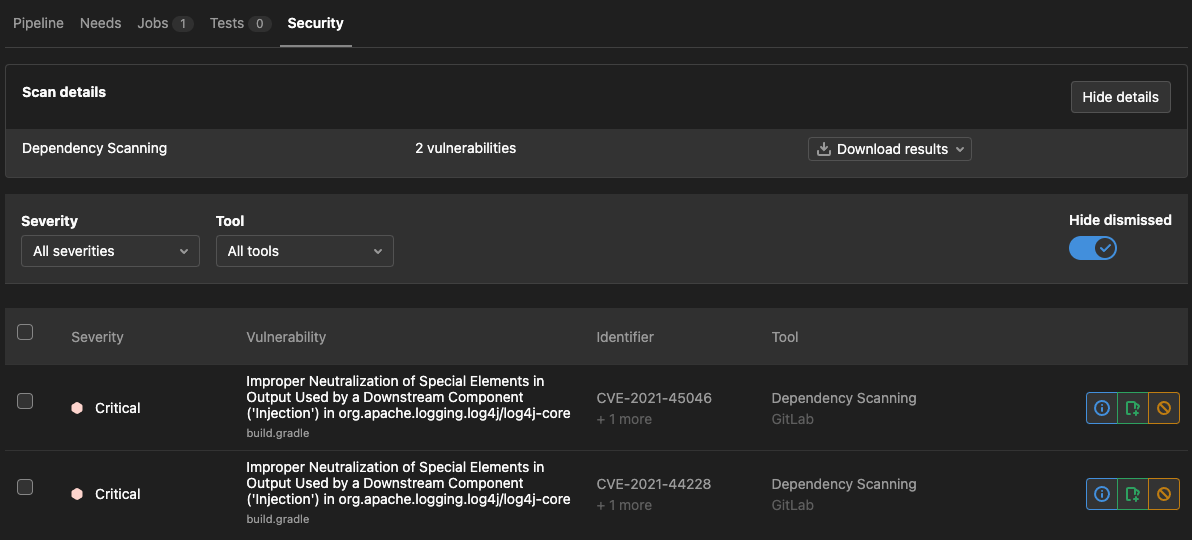1192x540 pixels.
Task: Click the Jobs count badge '1'
Action: click(x=182, y=24)
